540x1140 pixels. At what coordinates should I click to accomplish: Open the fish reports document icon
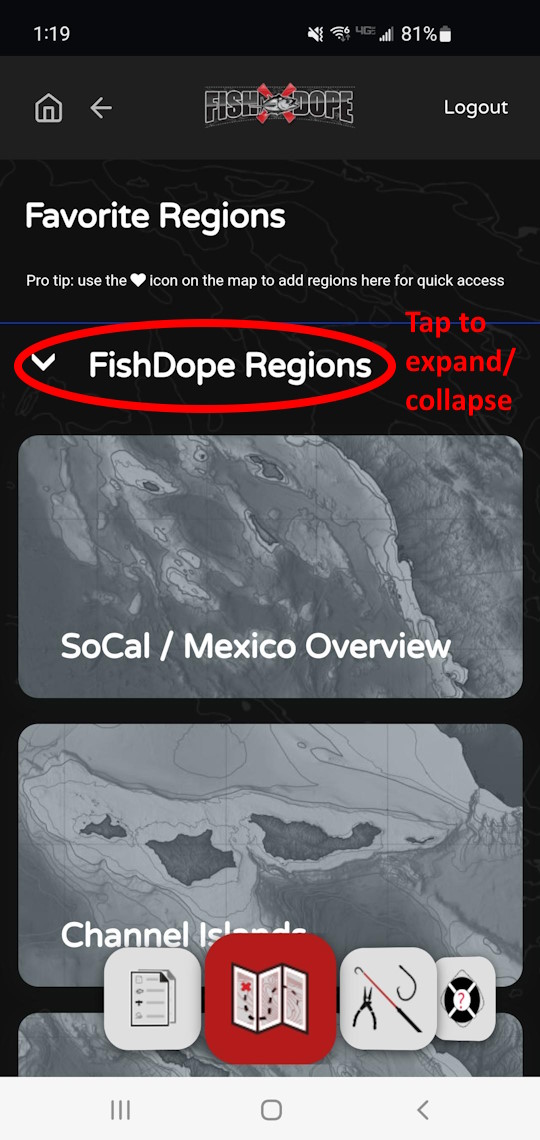(153, 998)
